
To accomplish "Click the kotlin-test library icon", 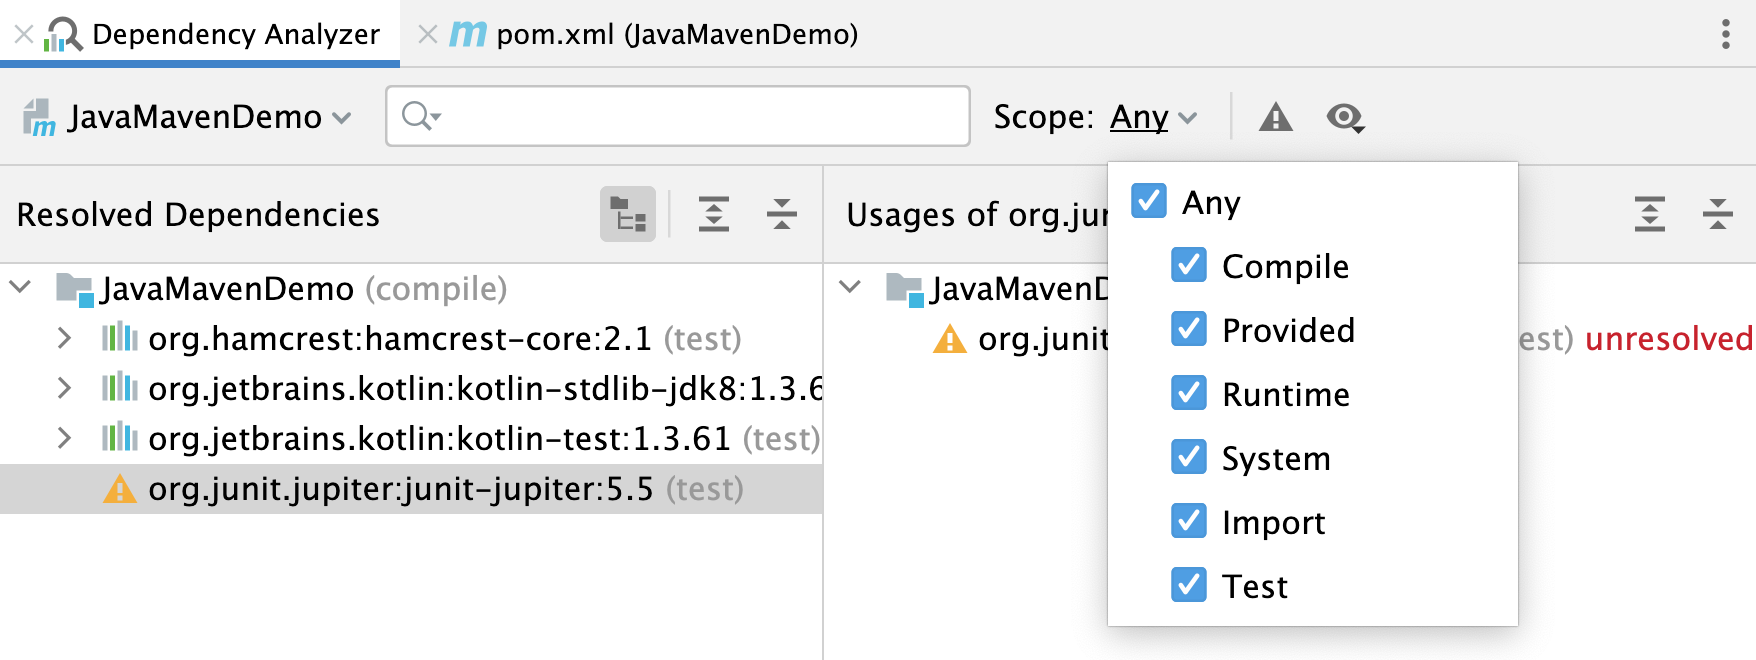I will click(x=120, y=438).
